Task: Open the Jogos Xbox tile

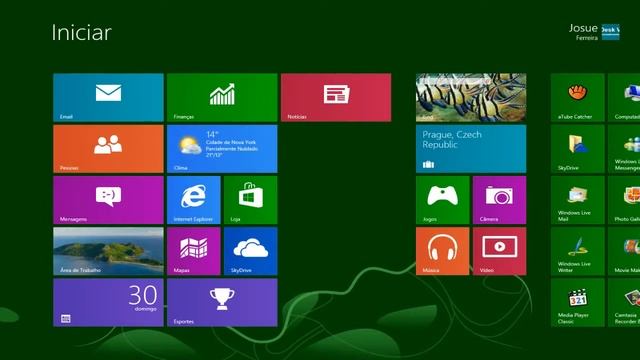Action: [x=442, y=200]
